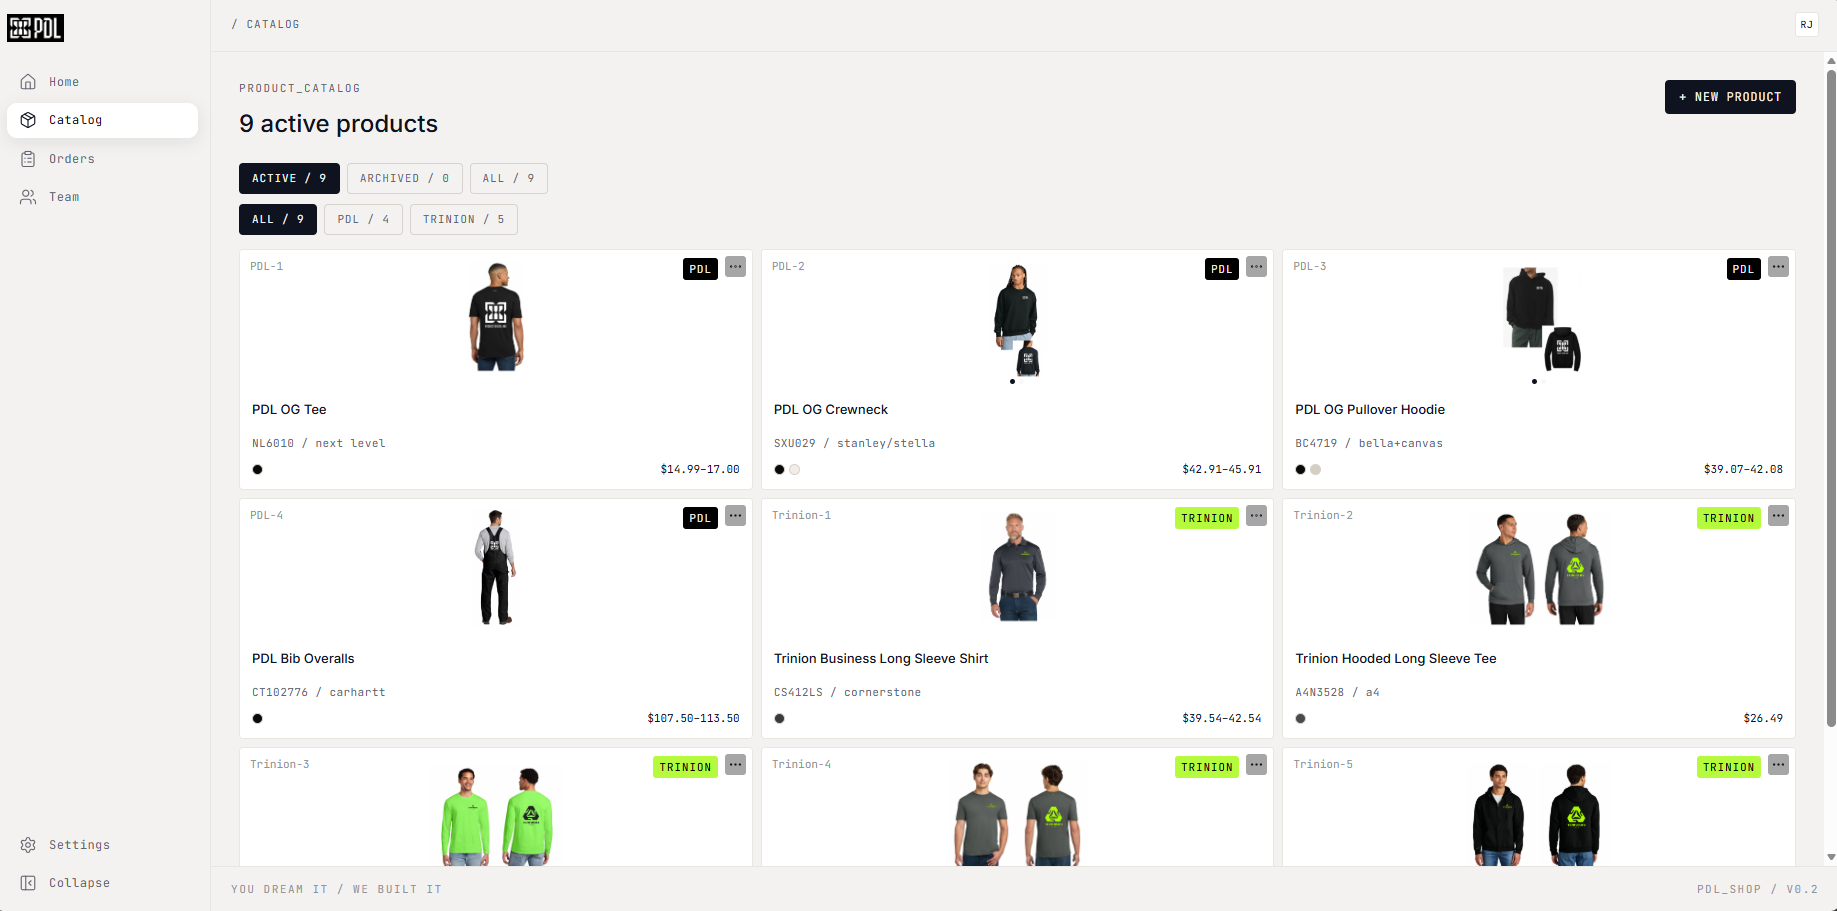Click the price $107.50-113.50
The image size is (1837, 911).
693,718
